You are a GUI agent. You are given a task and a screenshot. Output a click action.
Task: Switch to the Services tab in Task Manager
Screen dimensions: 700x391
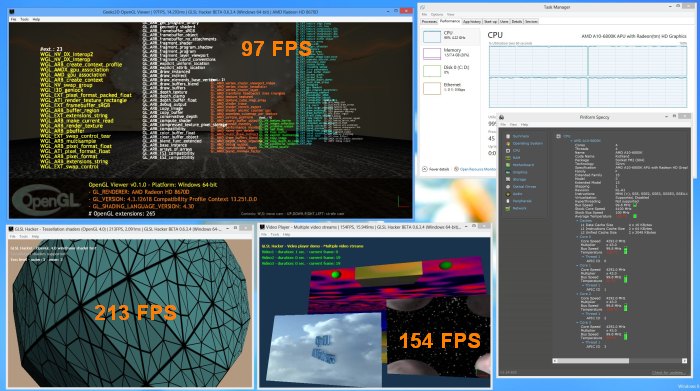pos(531,21)
